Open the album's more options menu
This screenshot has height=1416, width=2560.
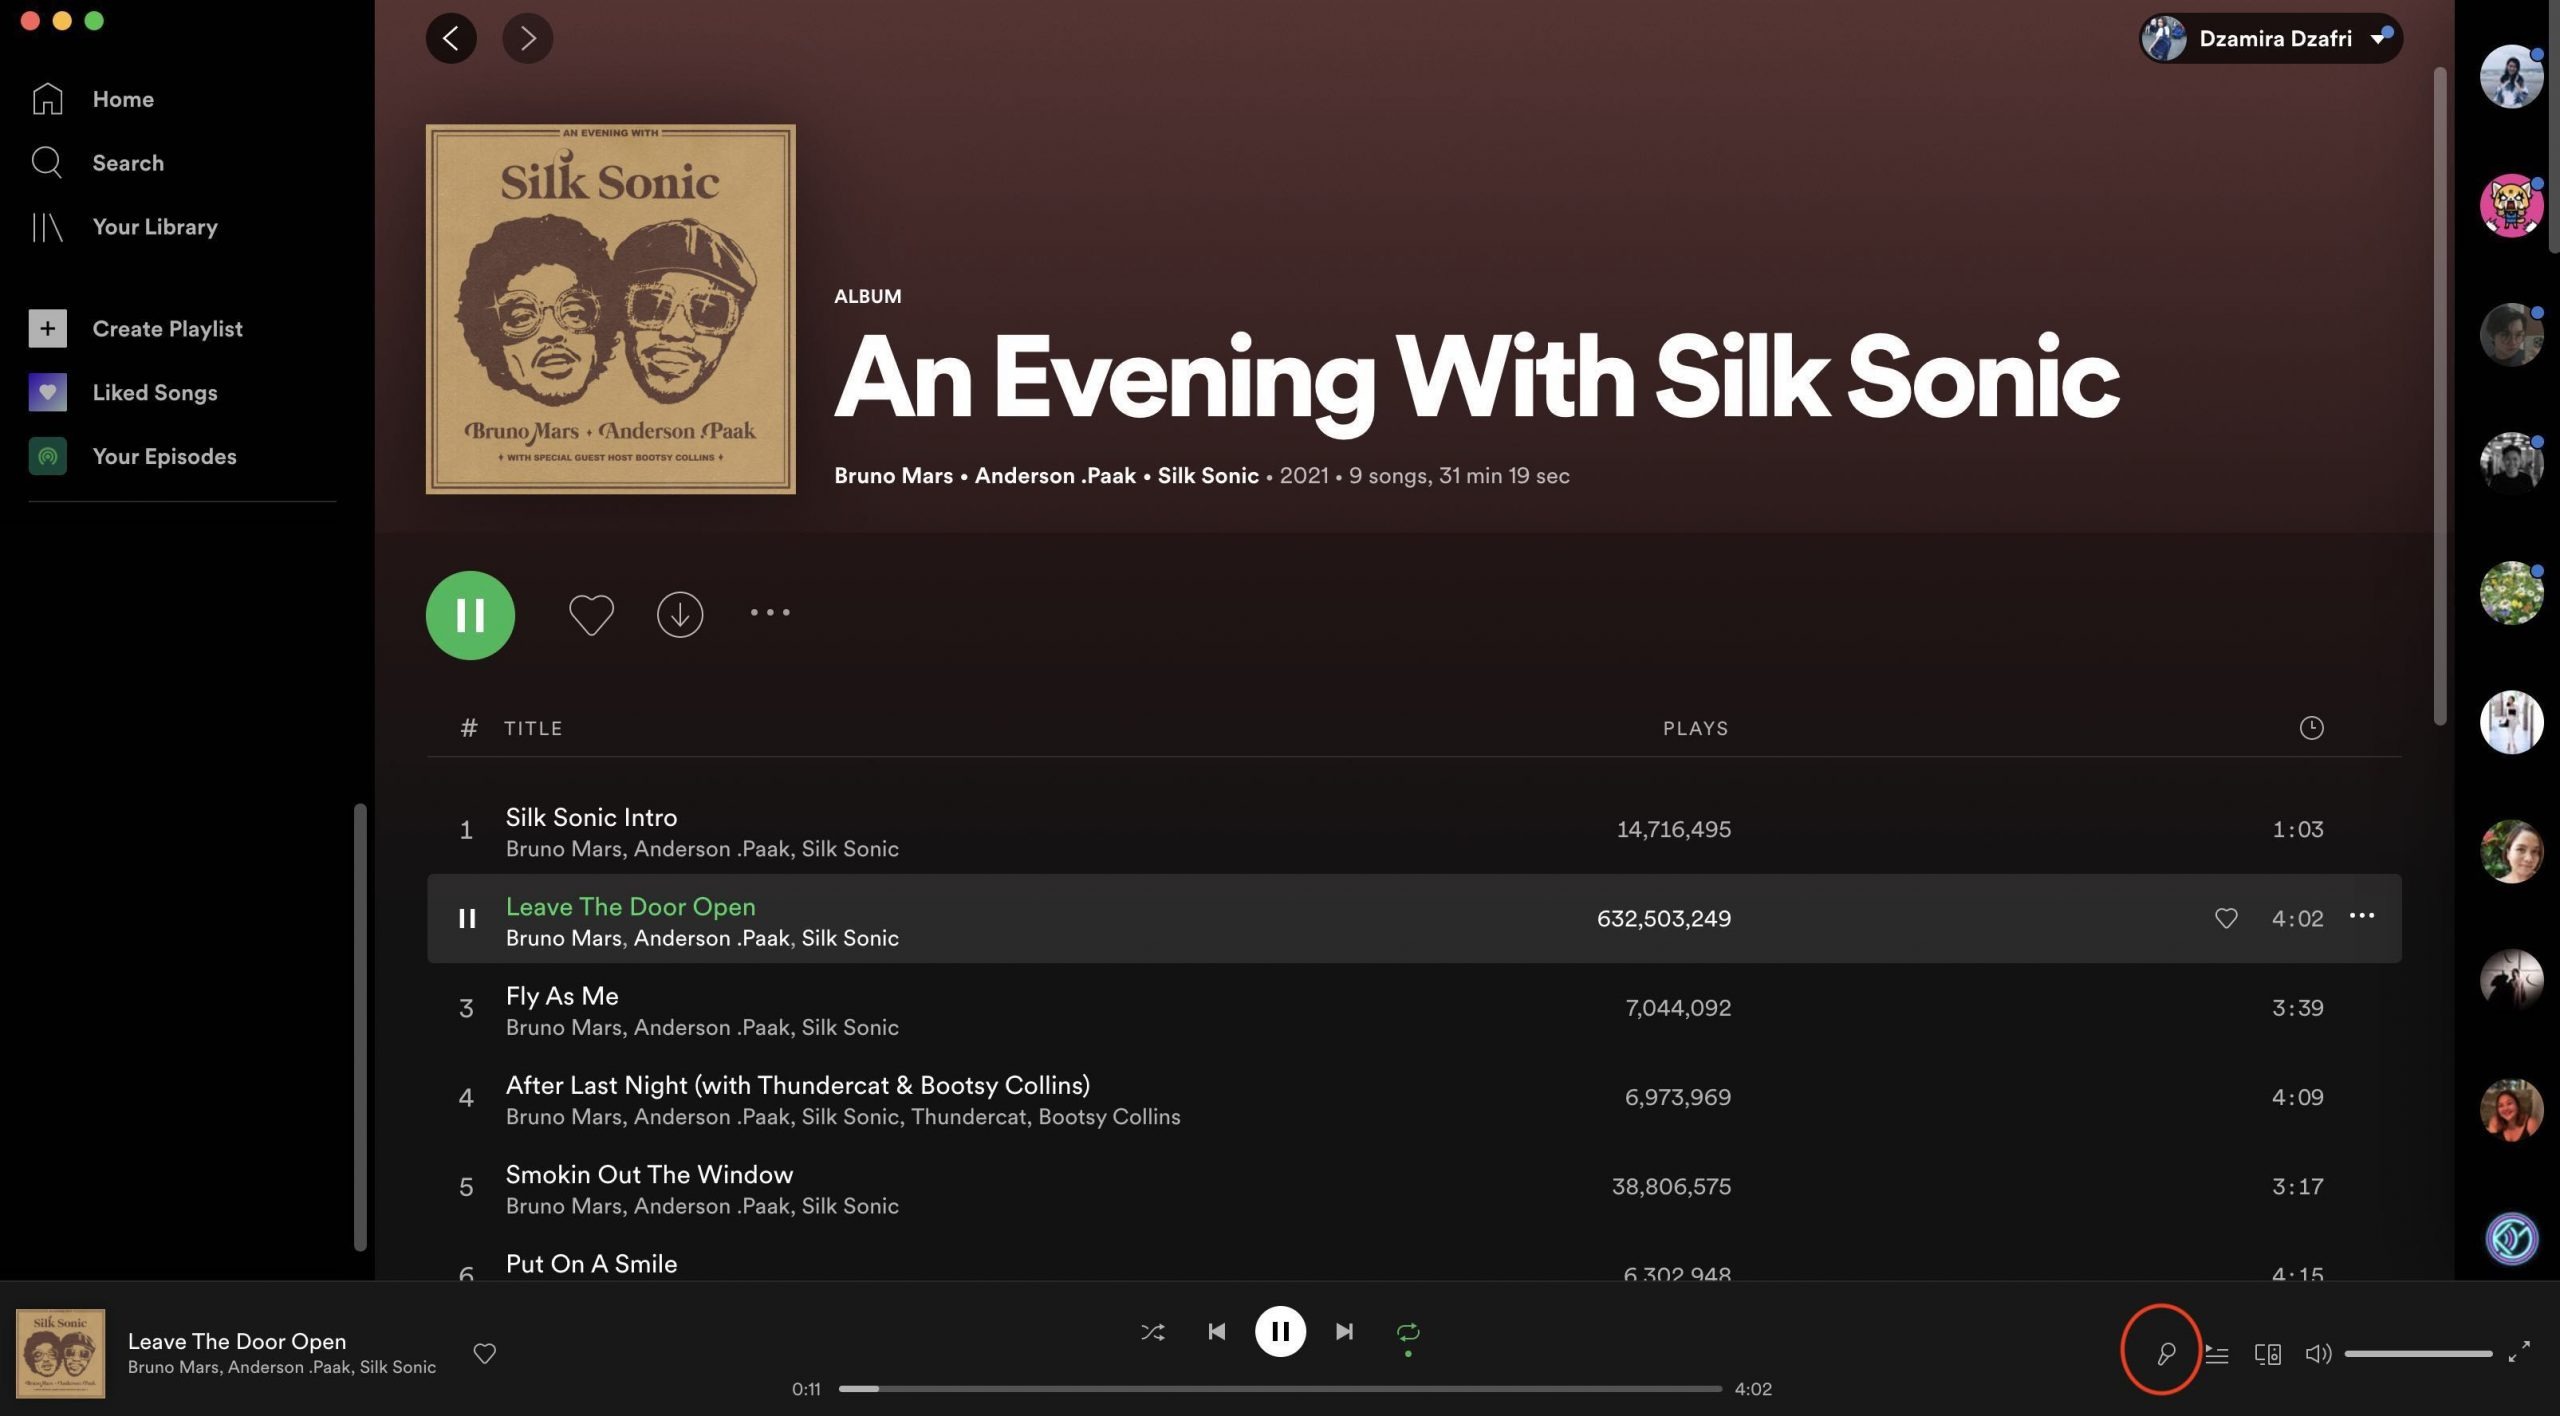[770, 612]
